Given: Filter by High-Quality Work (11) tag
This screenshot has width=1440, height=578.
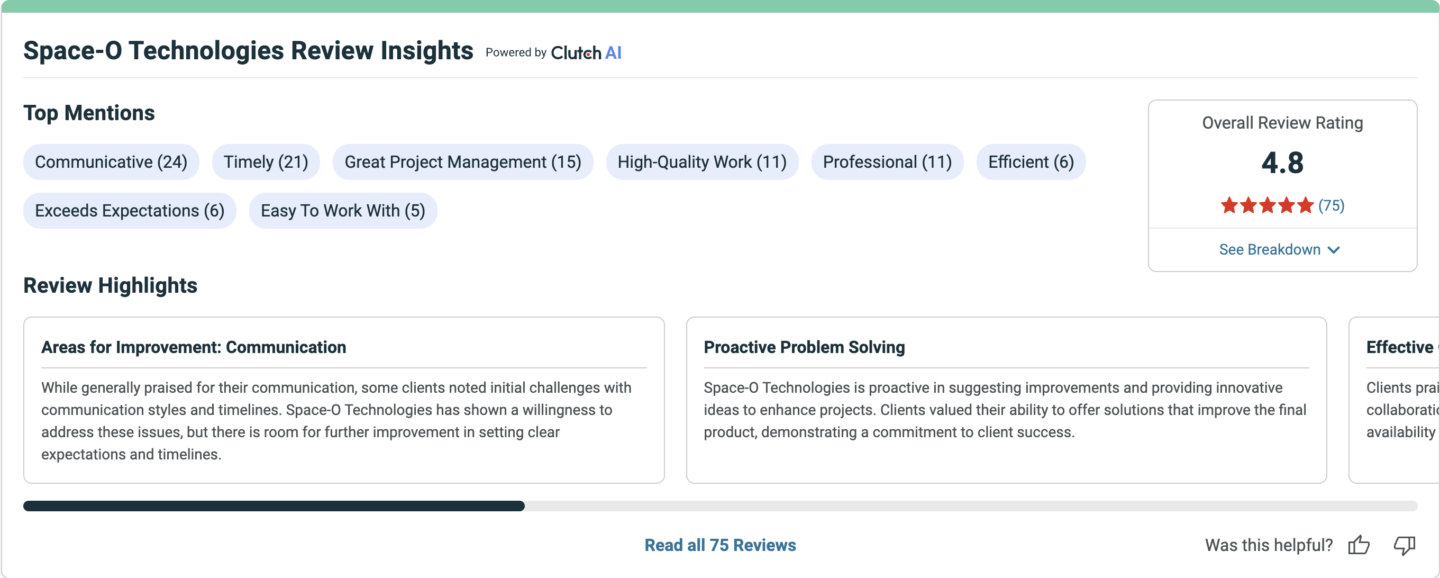Looking at the screenshot, I should [702, 162].
